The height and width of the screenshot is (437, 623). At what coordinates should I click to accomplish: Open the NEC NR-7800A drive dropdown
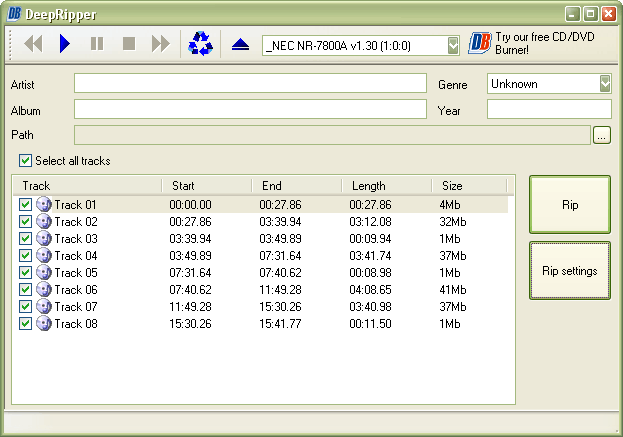453,46
